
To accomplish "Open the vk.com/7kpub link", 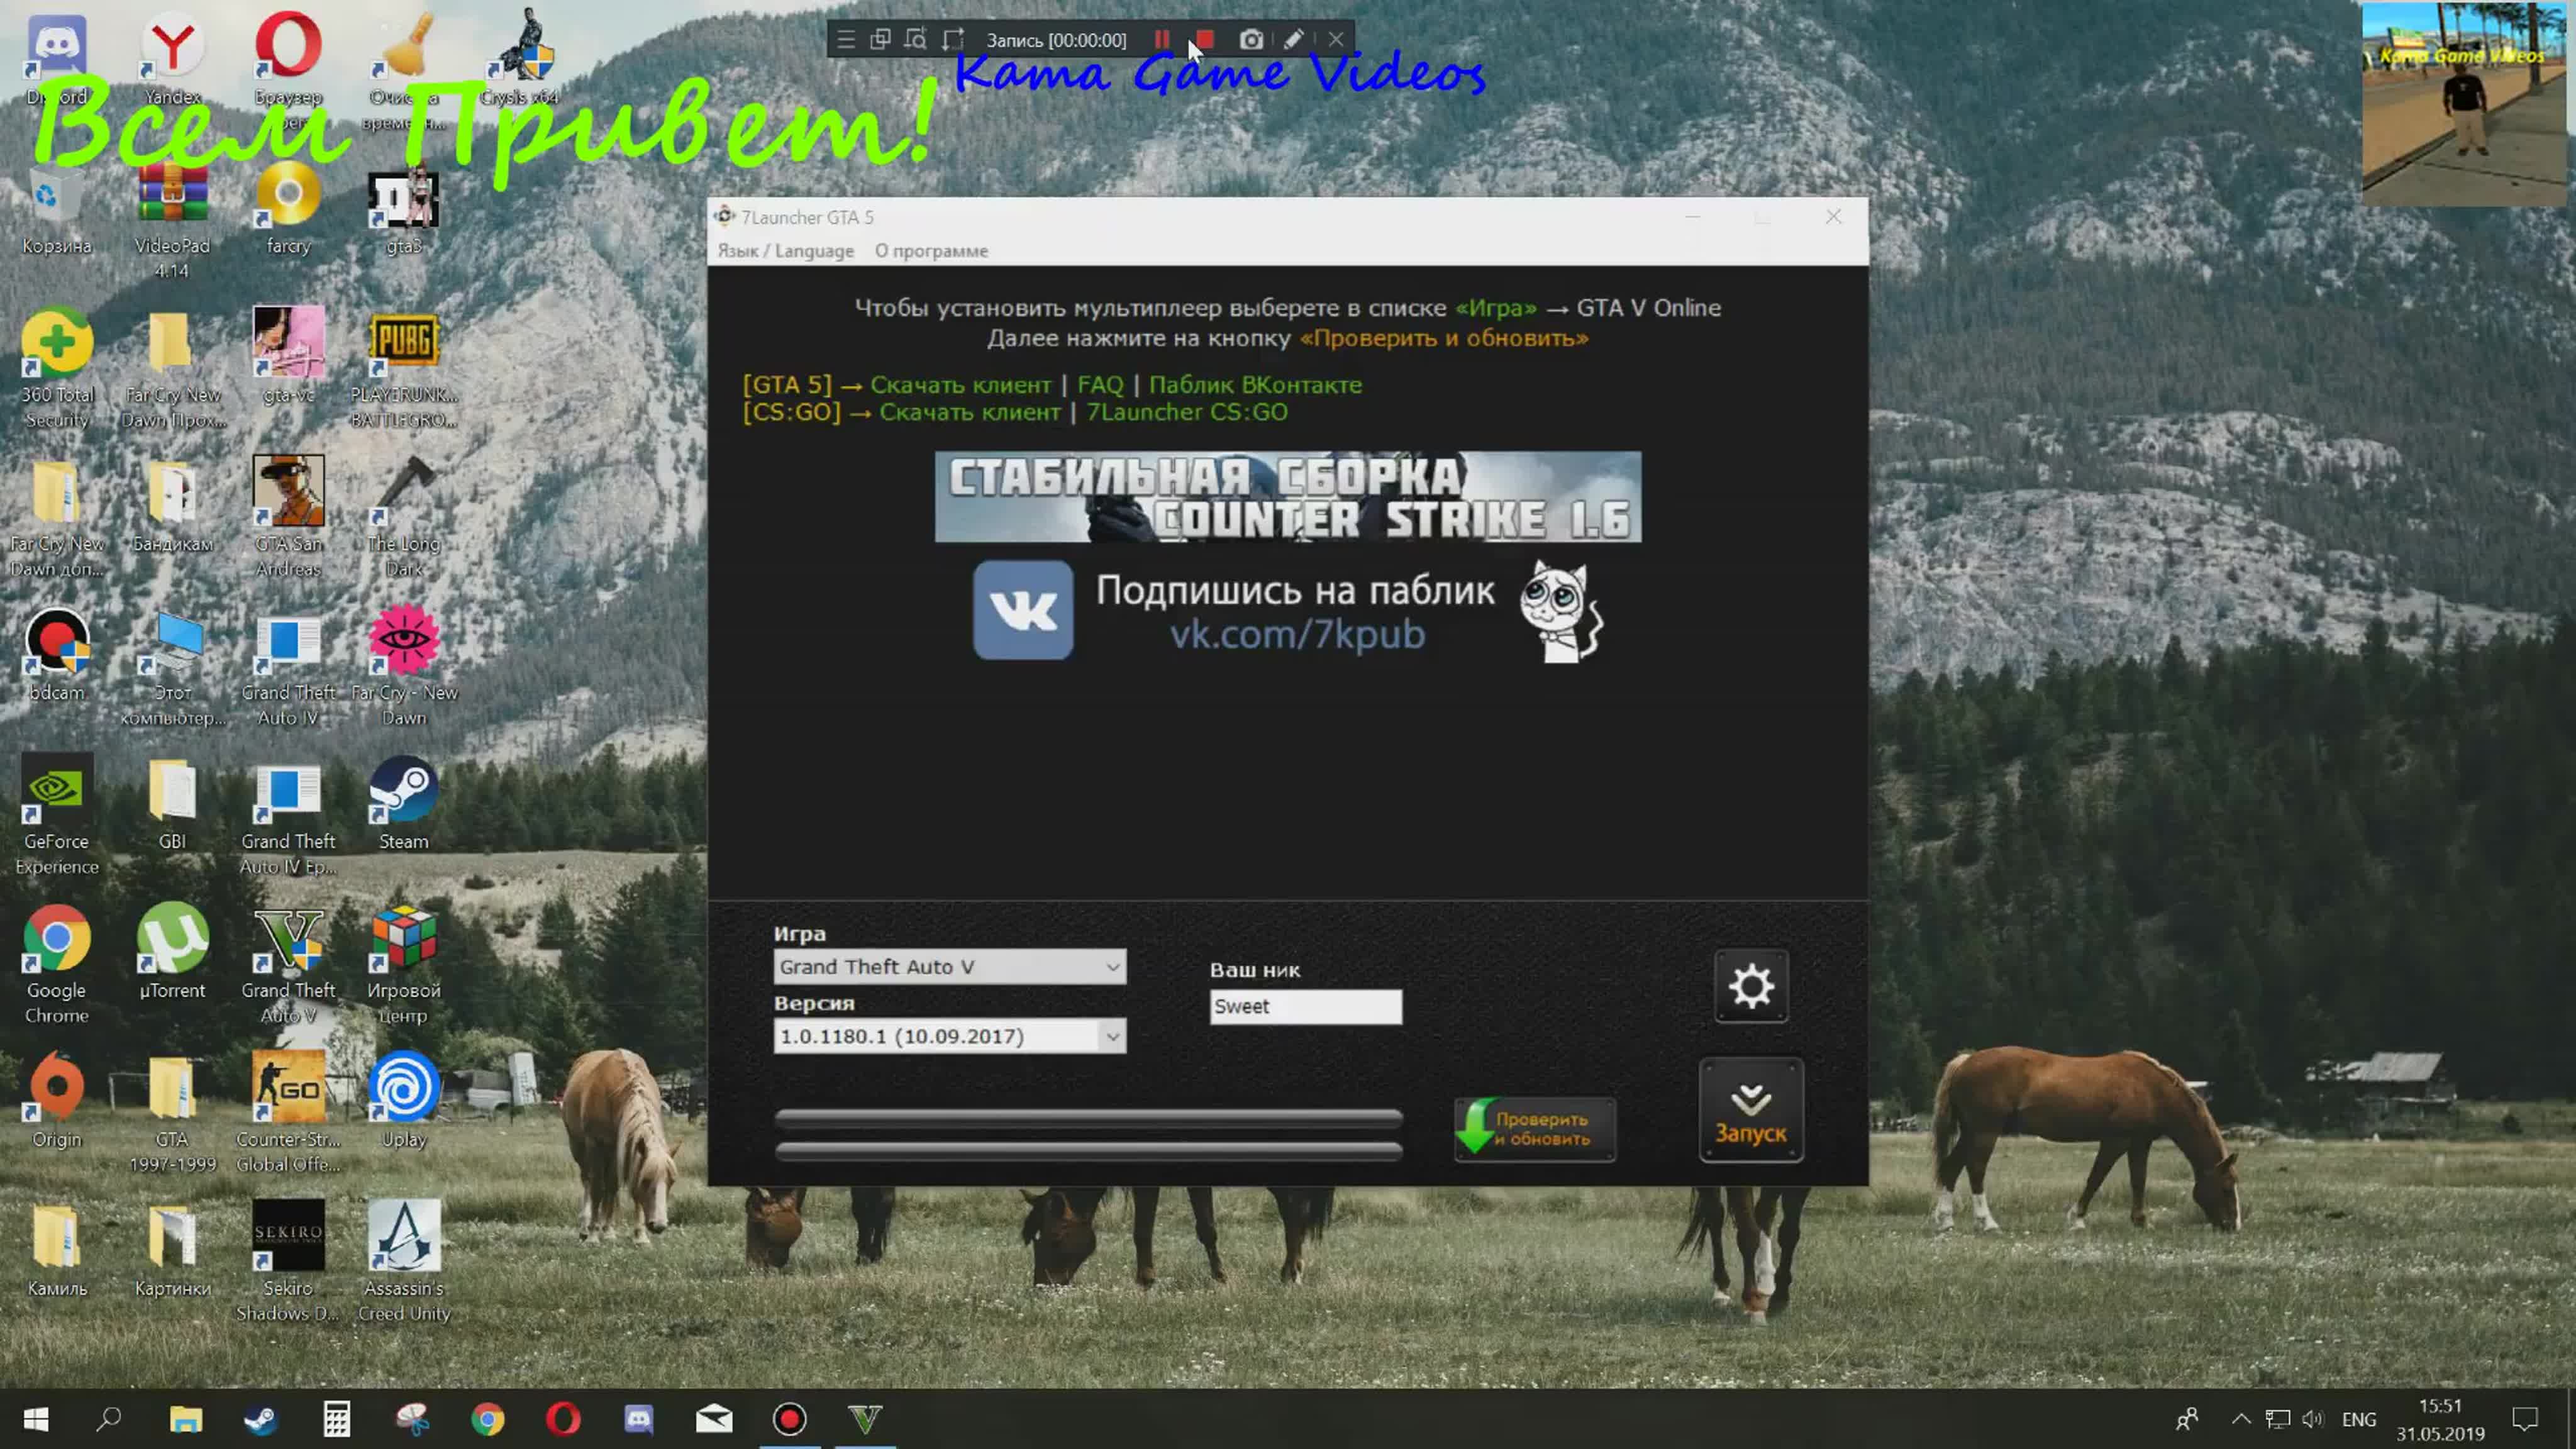I will 1297,634.
